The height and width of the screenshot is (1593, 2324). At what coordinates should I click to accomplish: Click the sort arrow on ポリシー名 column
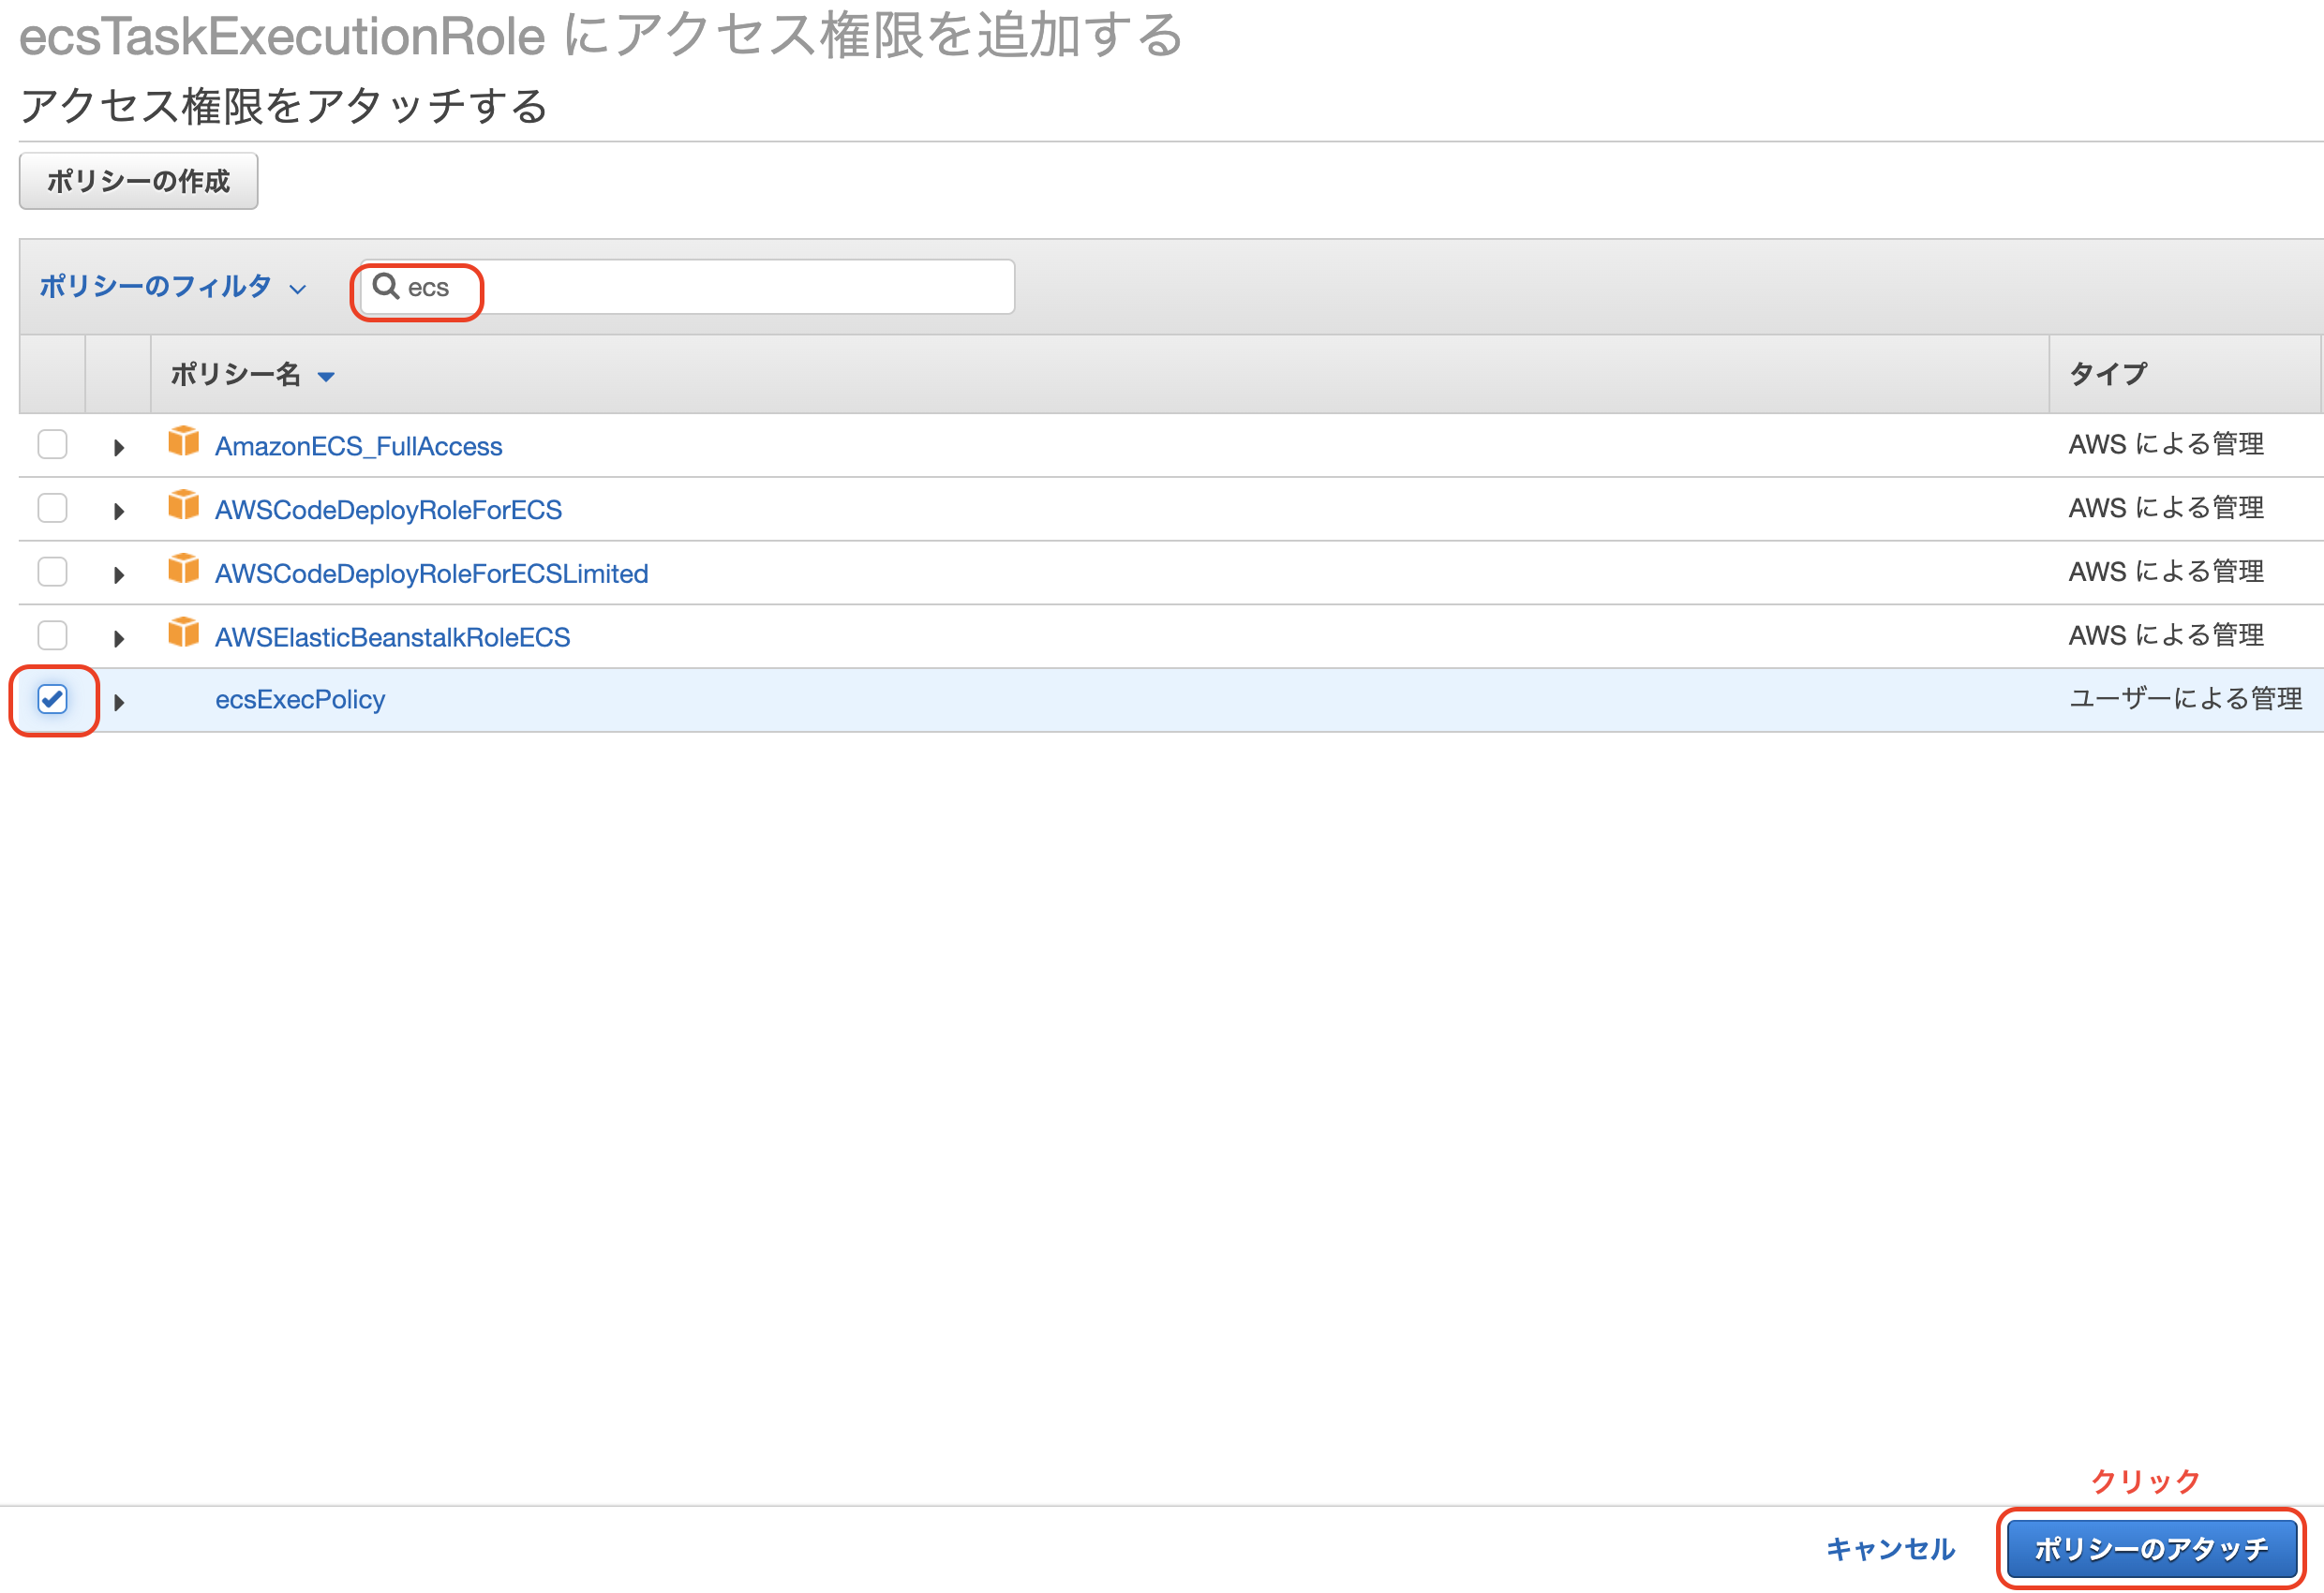tap(325, 376)
